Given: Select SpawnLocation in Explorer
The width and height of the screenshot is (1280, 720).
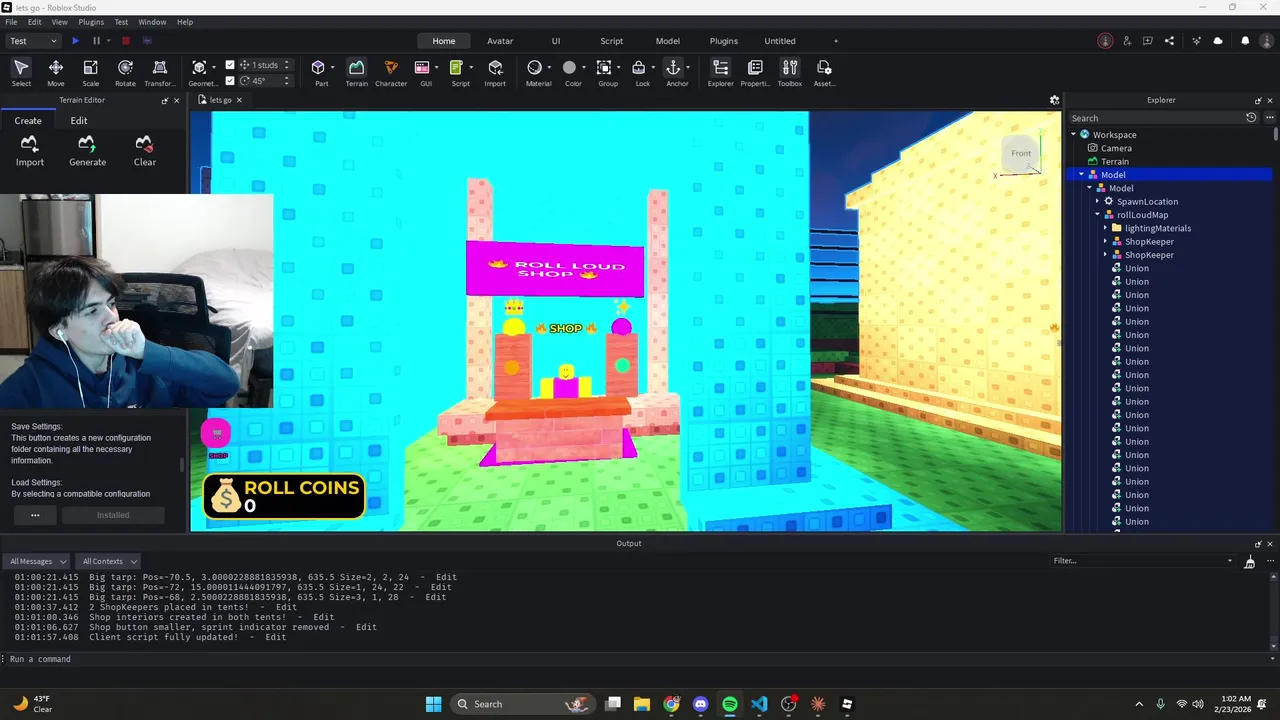Looking at the screenshot, I should tap(1147, 201).
